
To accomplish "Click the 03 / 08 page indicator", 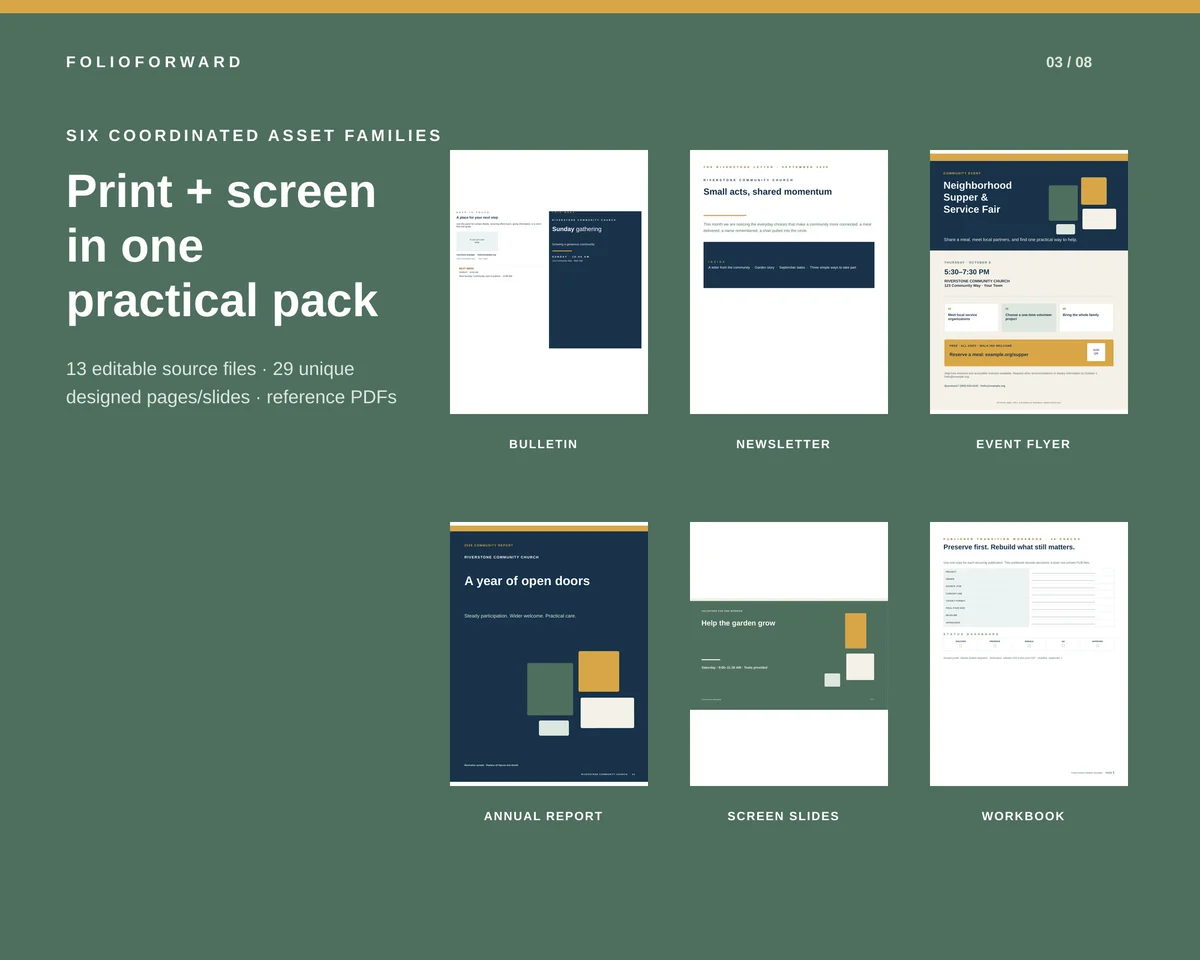I will pyautogui.click(x=1069, y=62).
